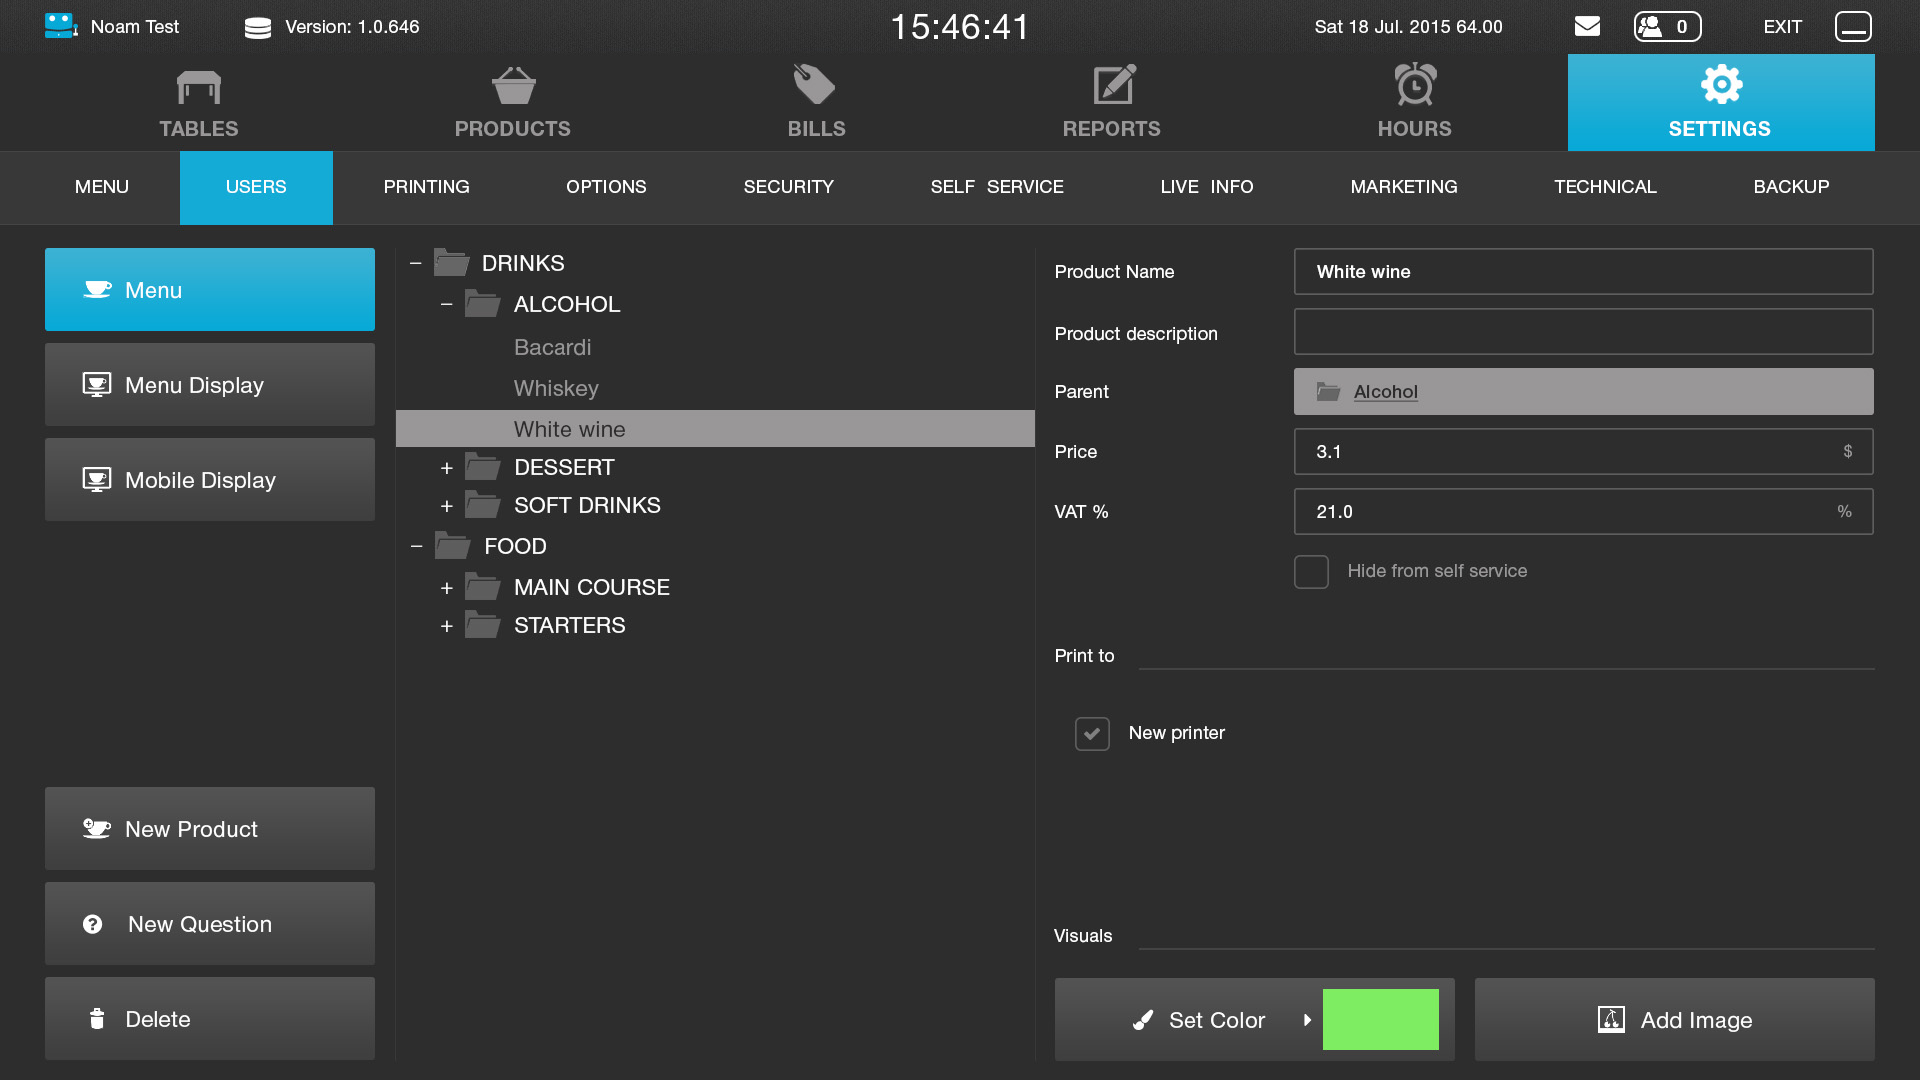Follow the Alcohol parent link

(1385, 392)
